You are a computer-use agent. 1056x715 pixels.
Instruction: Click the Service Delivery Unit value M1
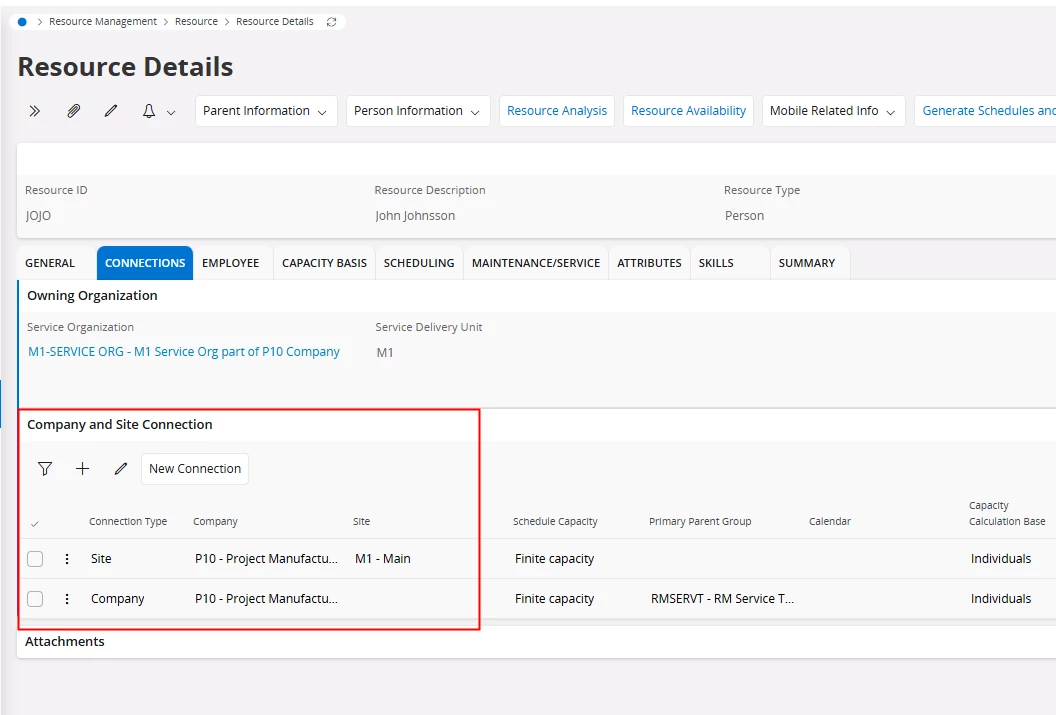[385, 353]
